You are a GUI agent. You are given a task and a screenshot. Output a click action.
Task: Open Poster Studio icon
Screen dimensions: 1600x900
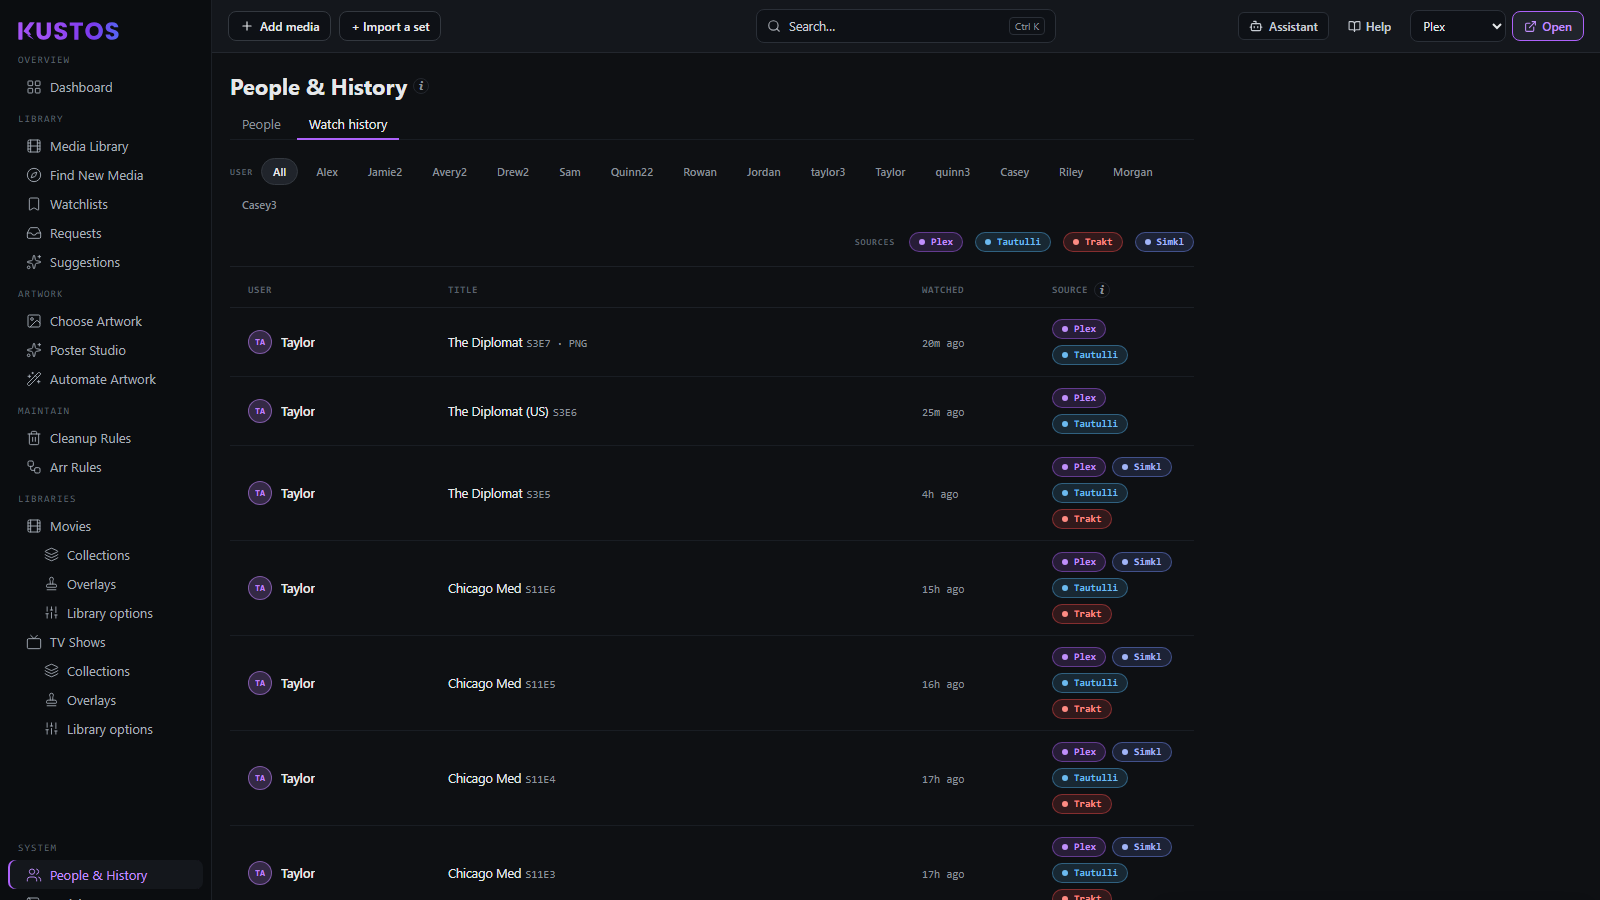[34, 350]
